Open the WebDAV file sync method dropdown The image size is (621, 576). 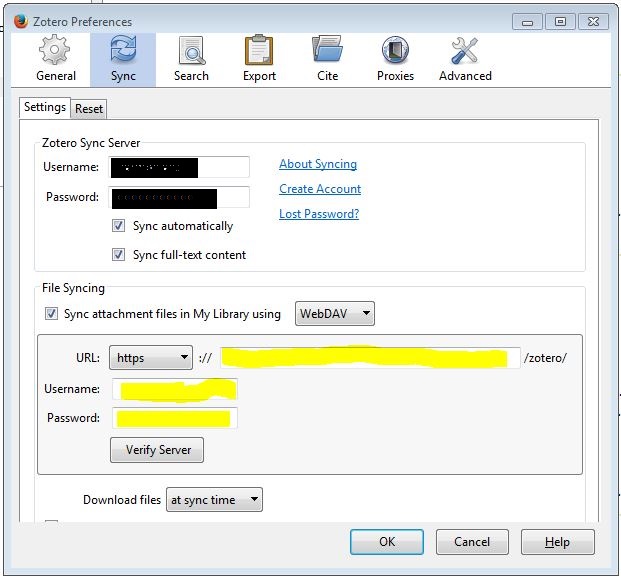[335, 314]
